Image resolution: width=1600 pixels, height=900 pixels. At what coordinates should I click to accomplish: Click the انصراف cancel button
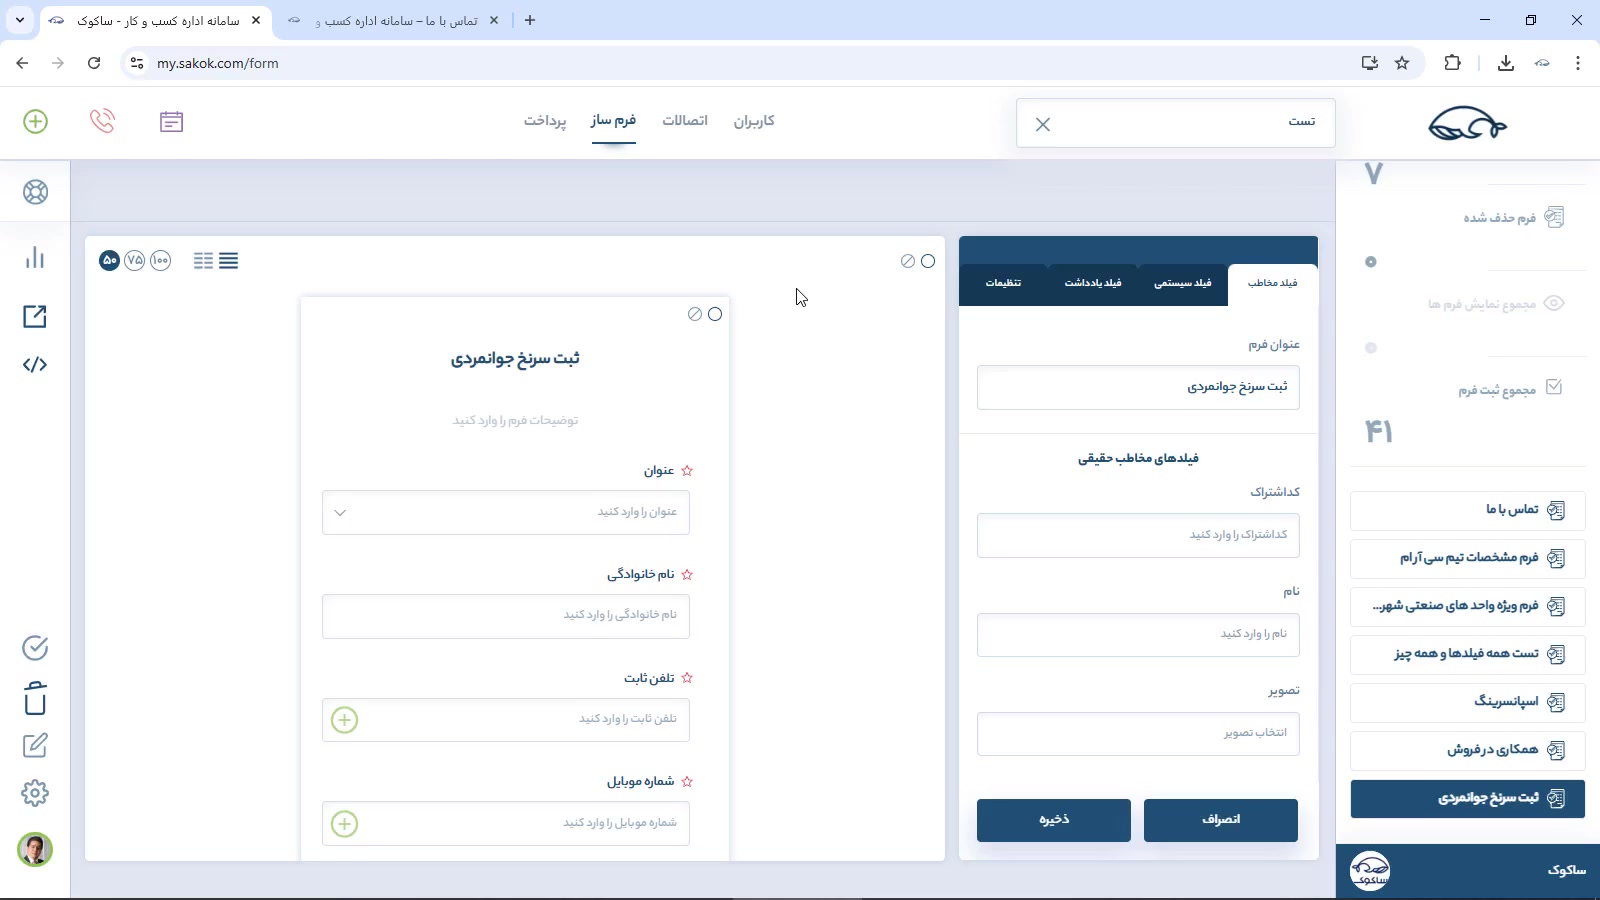pos(1220,820)
